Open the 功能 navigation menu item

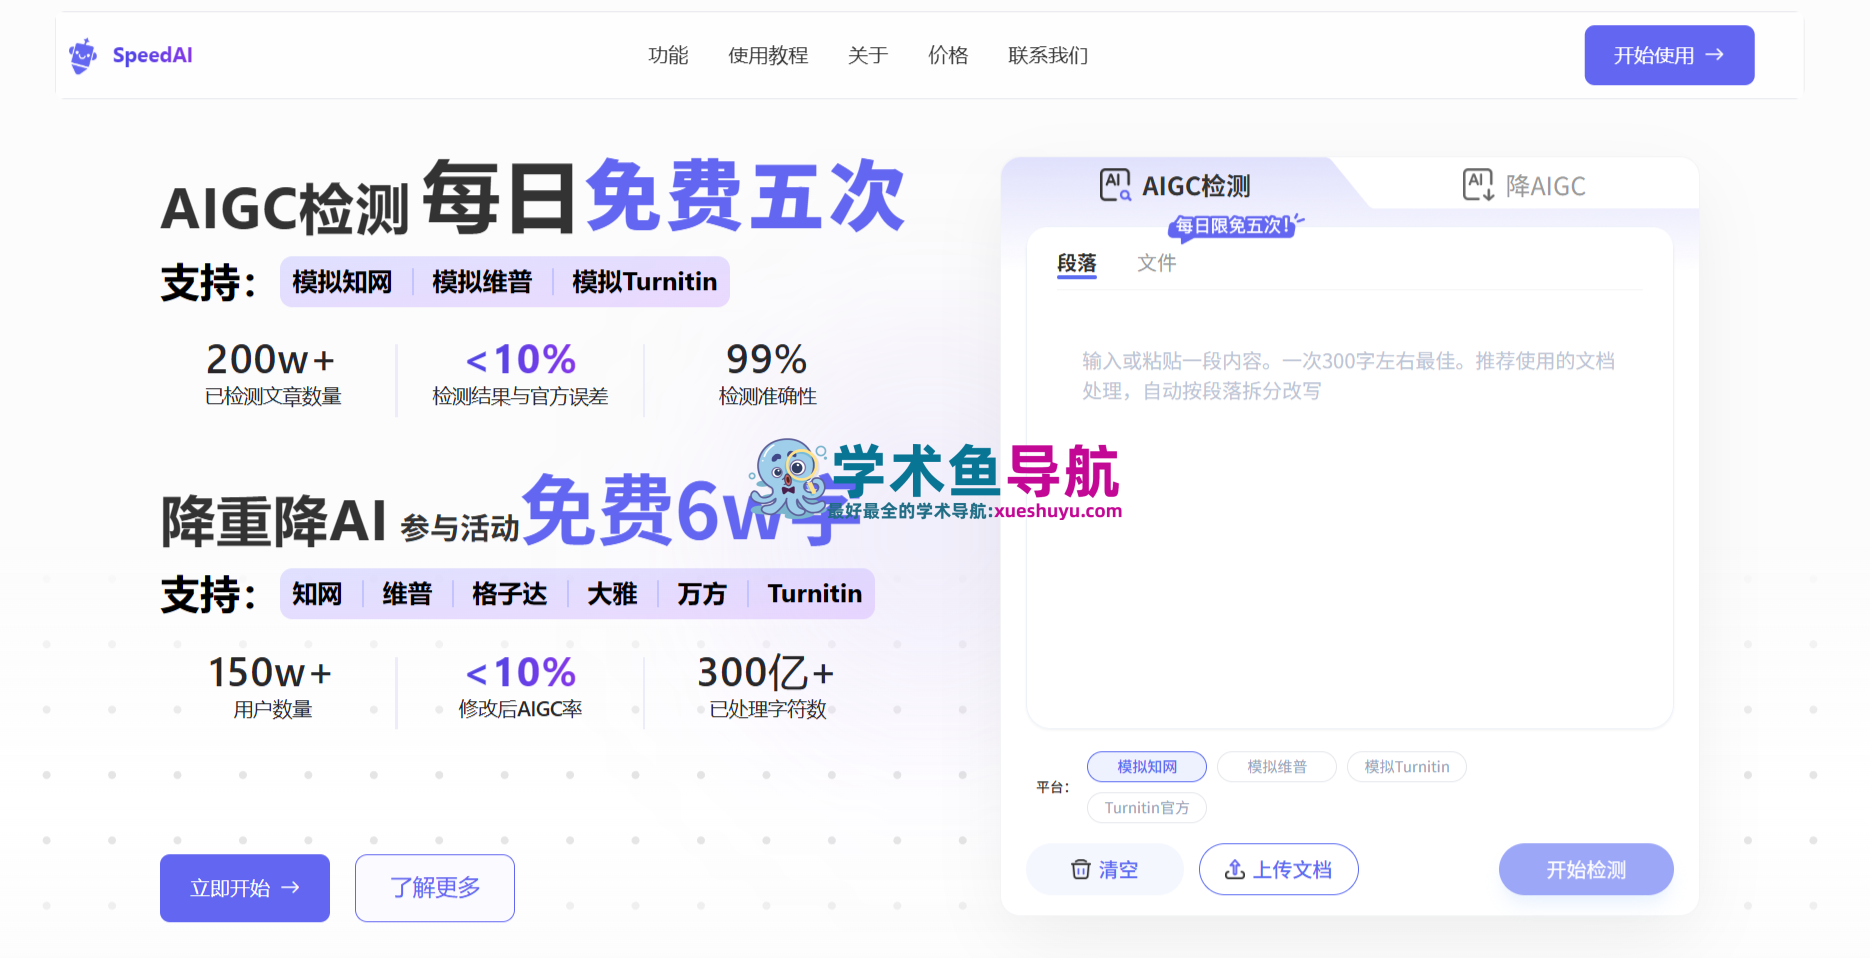(x=668, y=55)
